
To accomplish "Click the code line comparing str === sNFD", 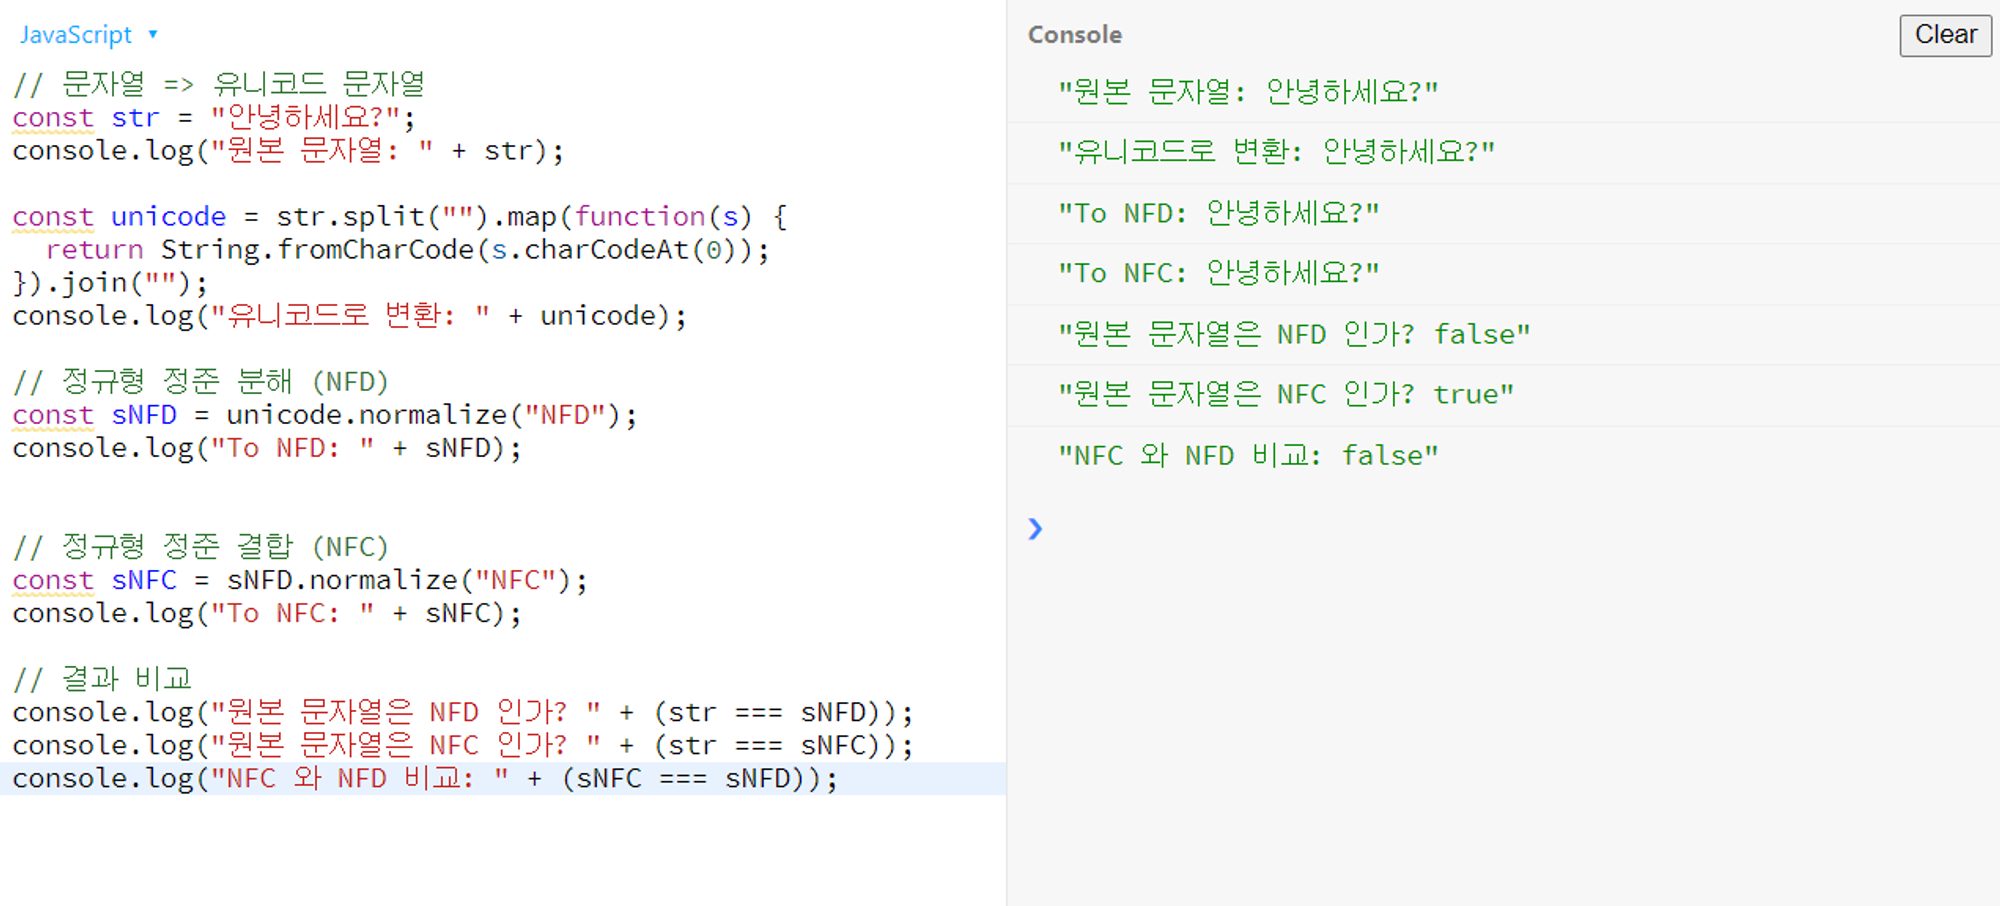I will (x=463, y=712).
